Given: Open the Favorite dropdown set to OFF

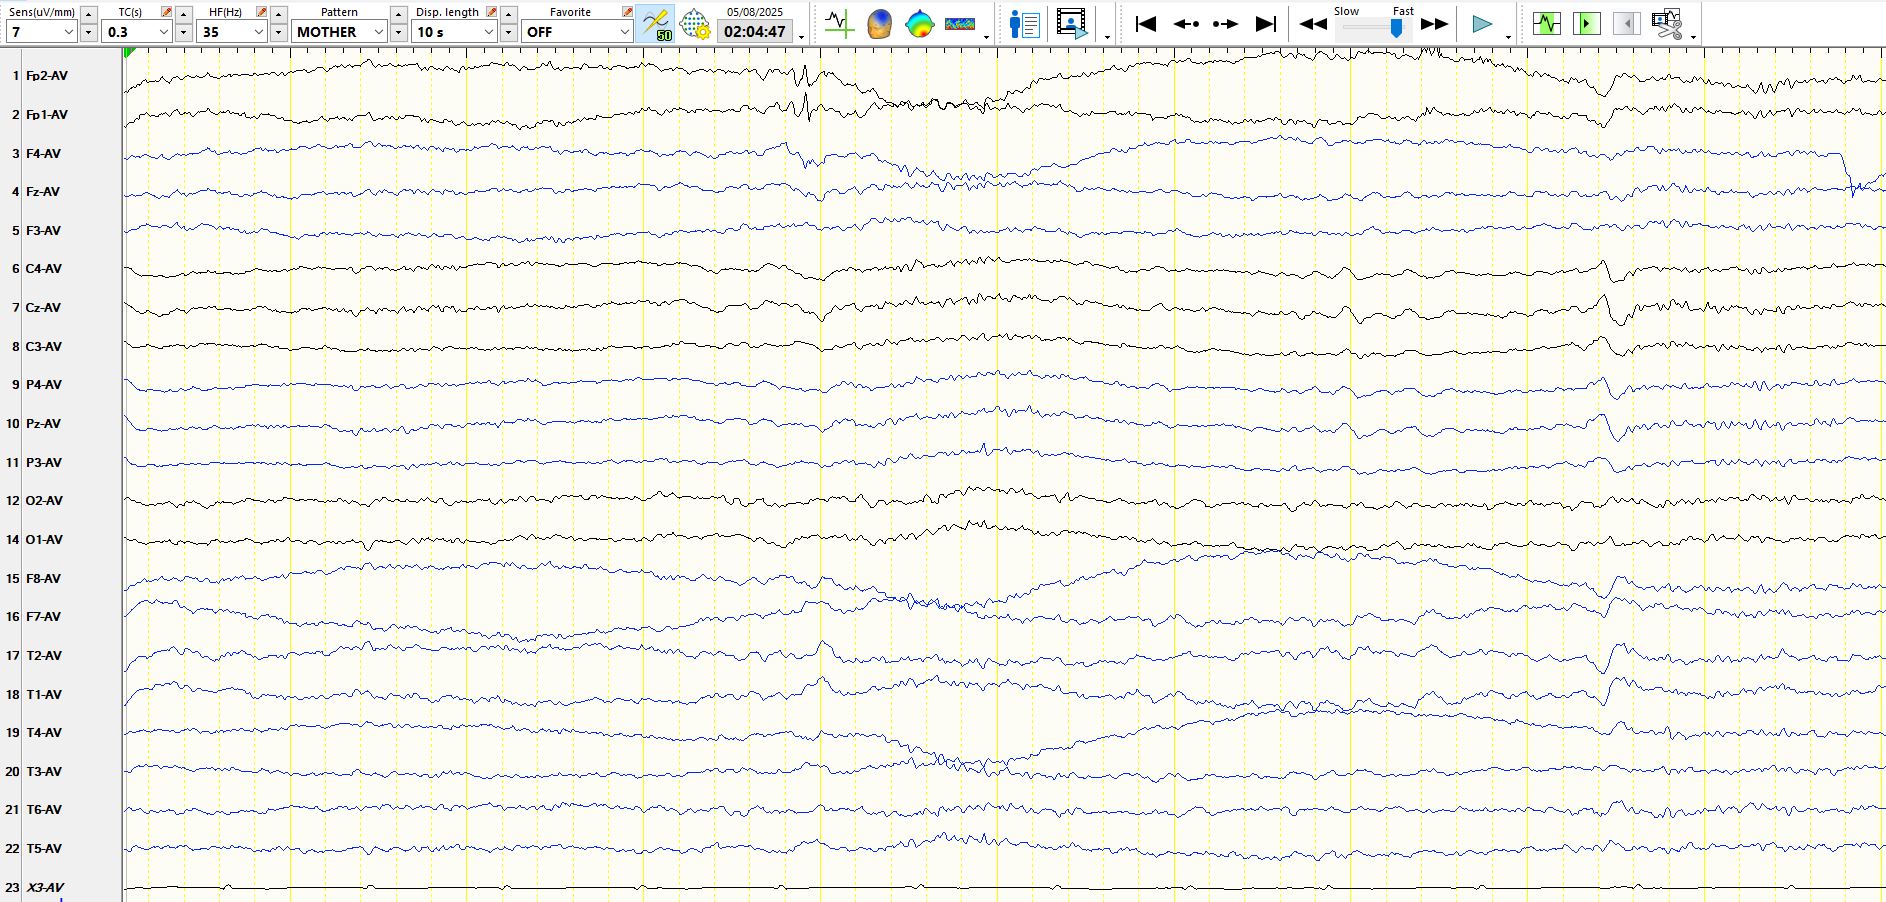Looking at the screenshot, I should click(623, 32).
